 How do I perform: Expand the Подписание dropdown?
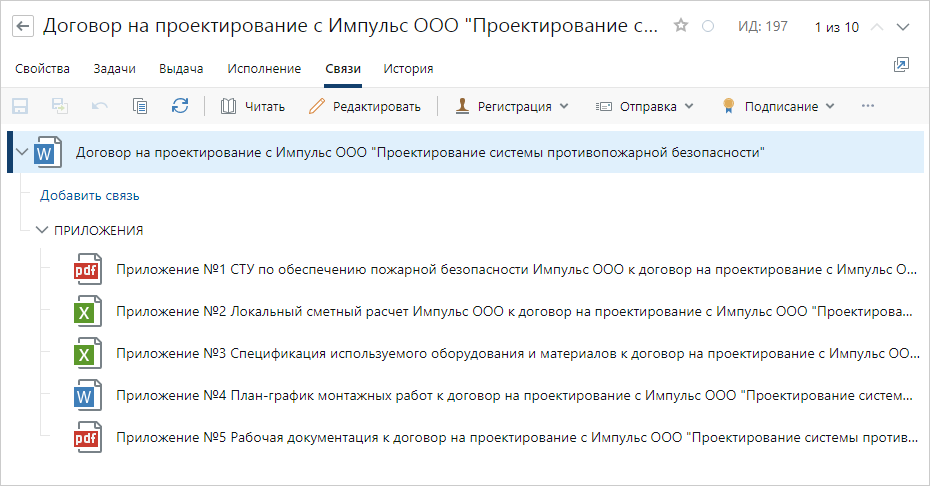(778, 106)
